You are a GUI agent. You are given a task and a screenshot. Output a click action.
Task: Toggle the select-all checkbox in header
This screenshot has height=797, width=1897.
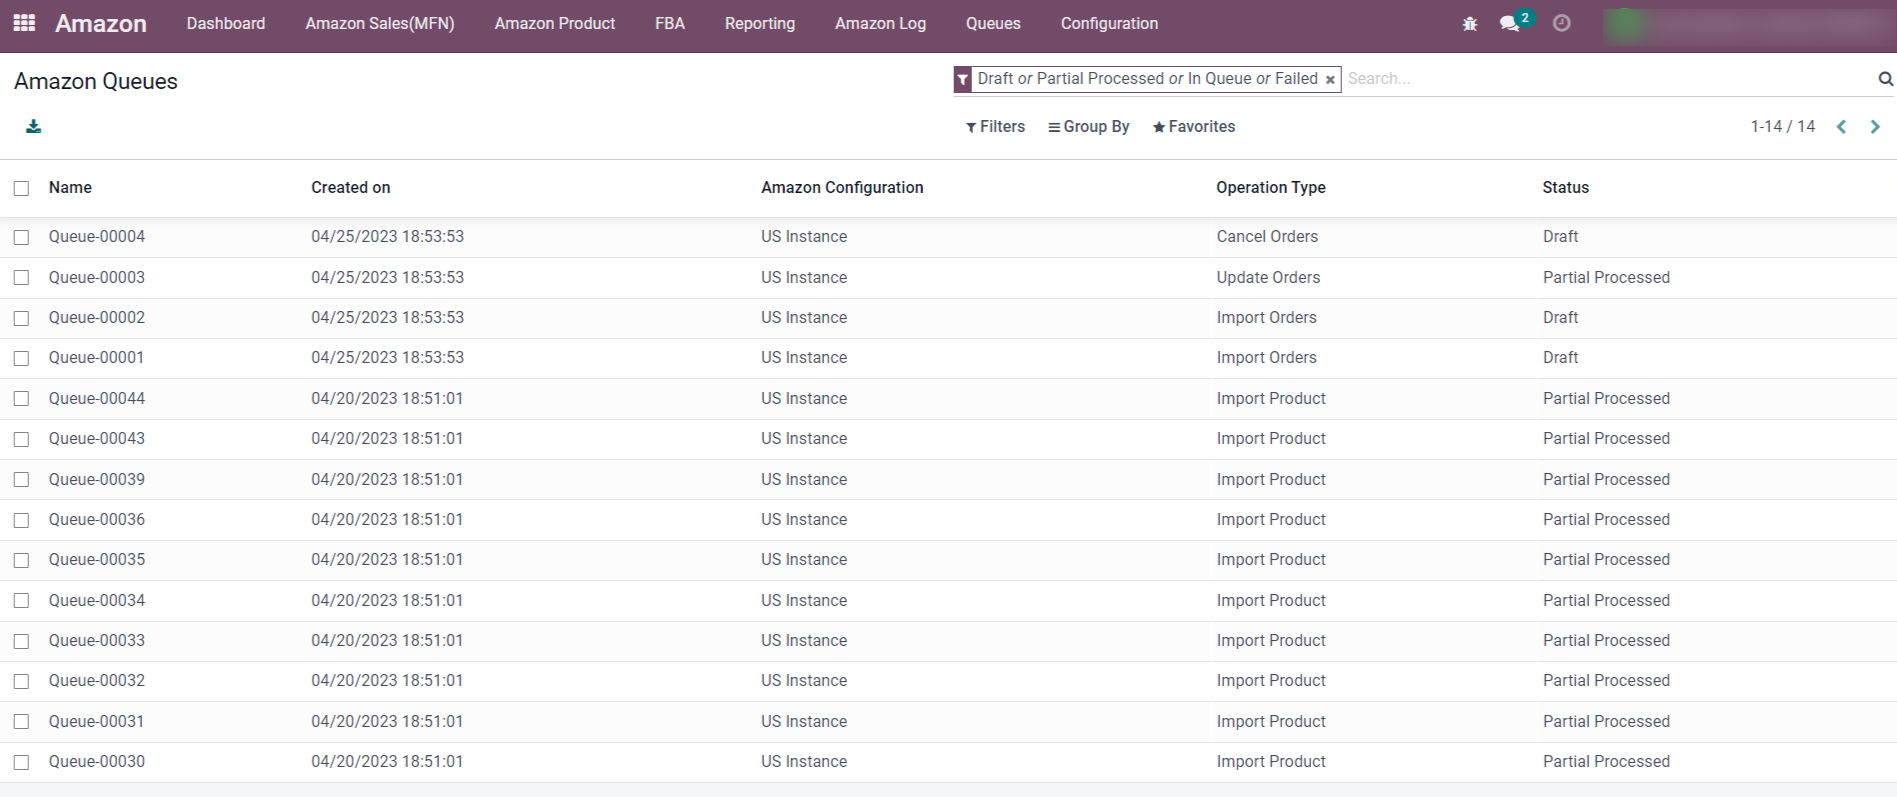21,188
